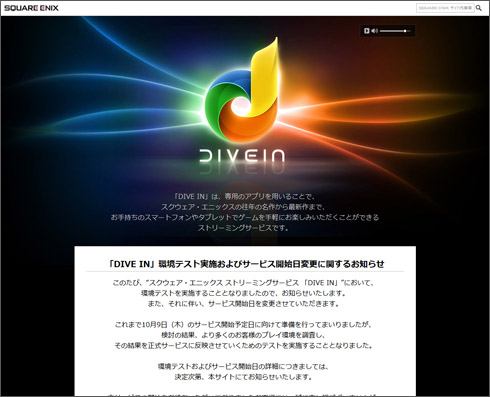The image size is (490, 397).
Task: Adjust the audio volume slider
Action: [x=395, y=31]
